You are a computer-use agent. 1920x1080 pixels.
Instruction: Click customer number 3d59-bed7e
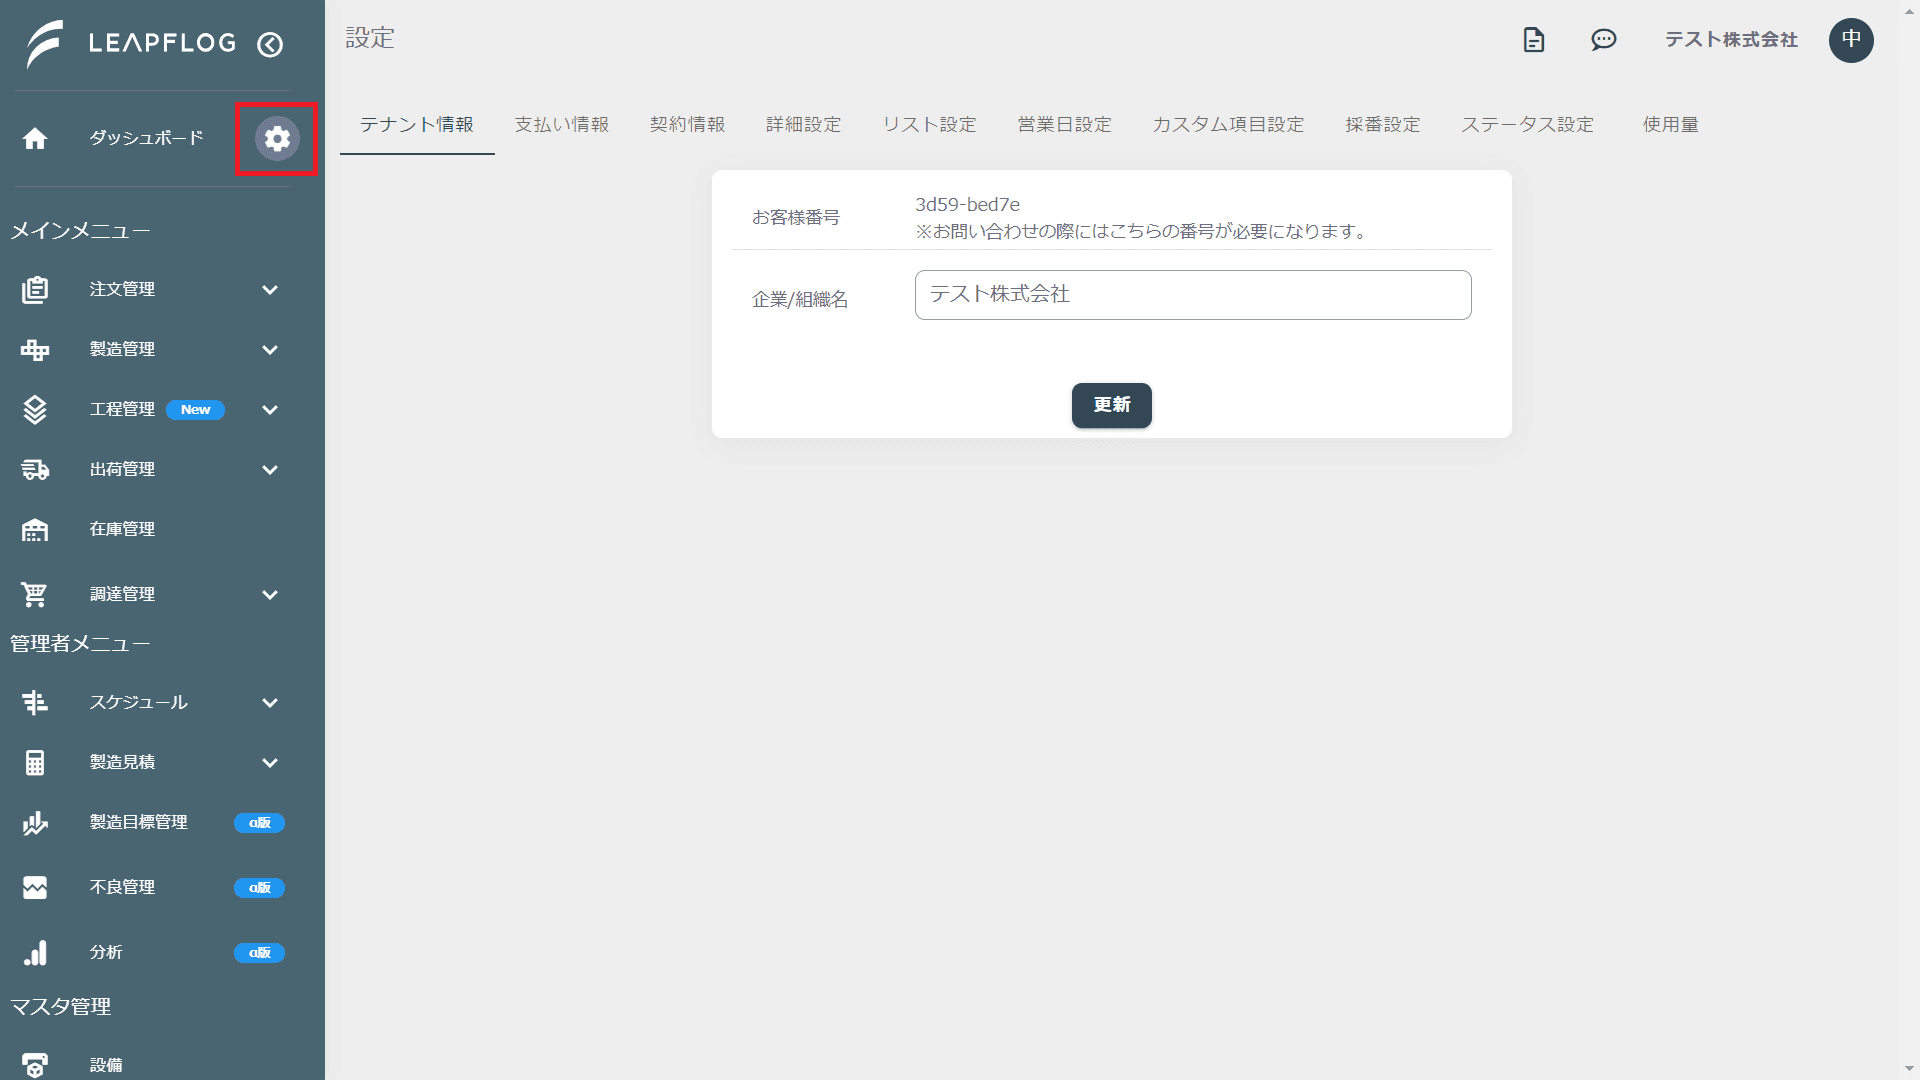tap(967, 205)
